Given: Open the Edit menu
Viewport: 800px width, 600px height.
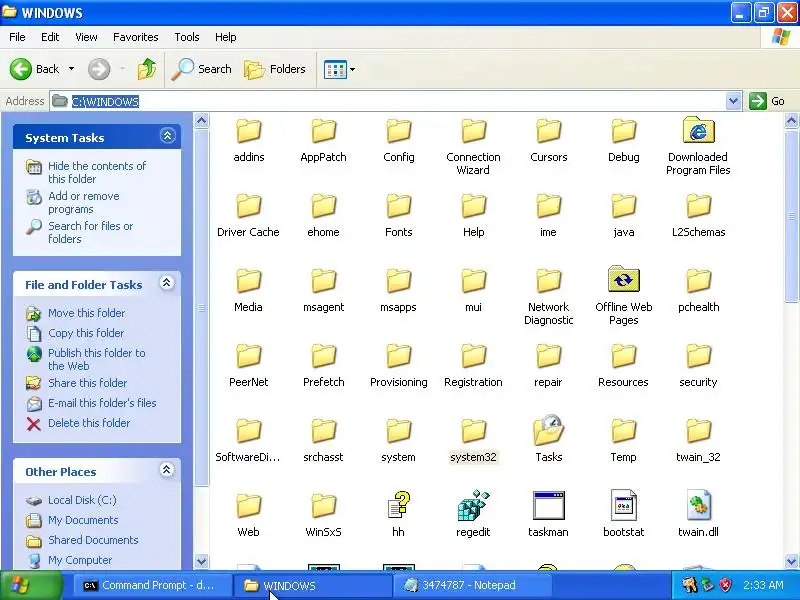Looking at the screenshot, I should click(x=50, y=37).
